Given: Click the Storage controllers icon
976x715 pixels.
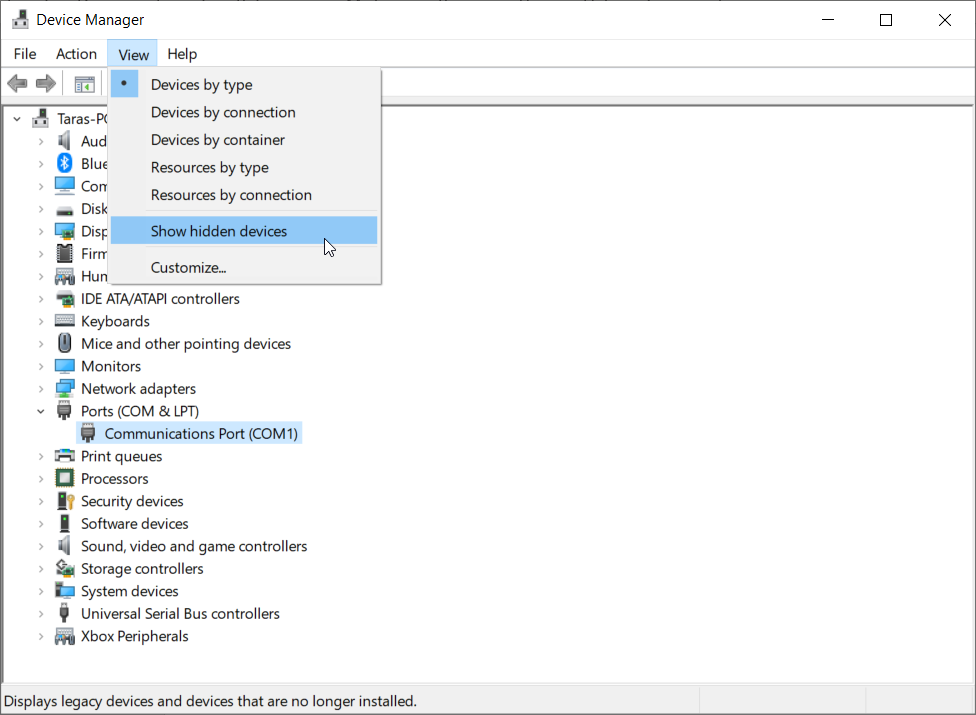Looking at the screenshot, I should point(65,568).
